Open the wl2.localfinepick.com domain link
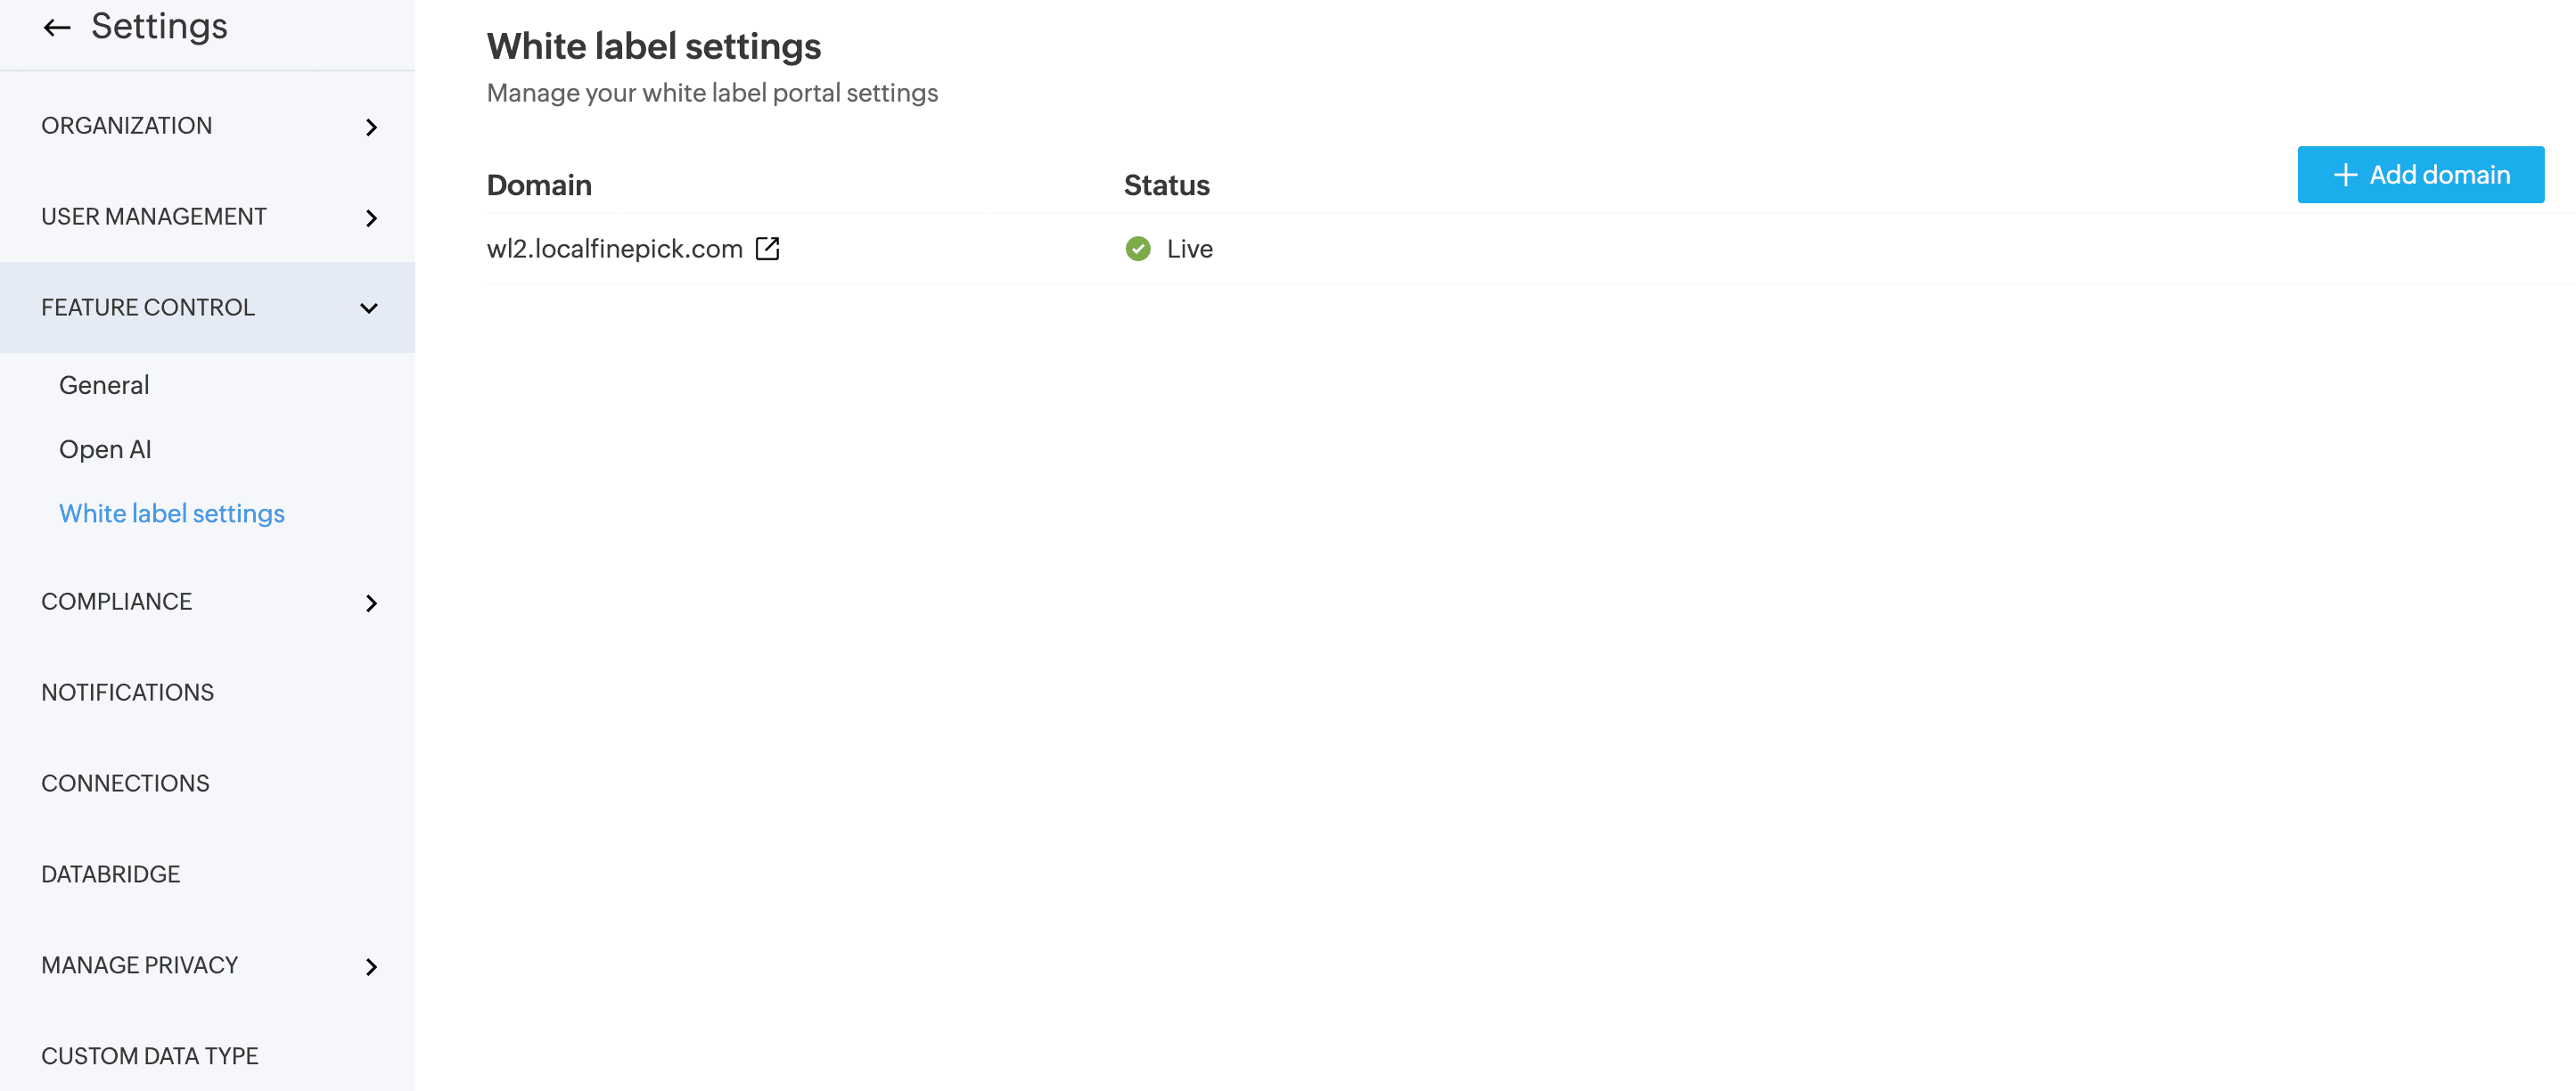Screen dimensions: 2576x1091 [x=614, y=249]
